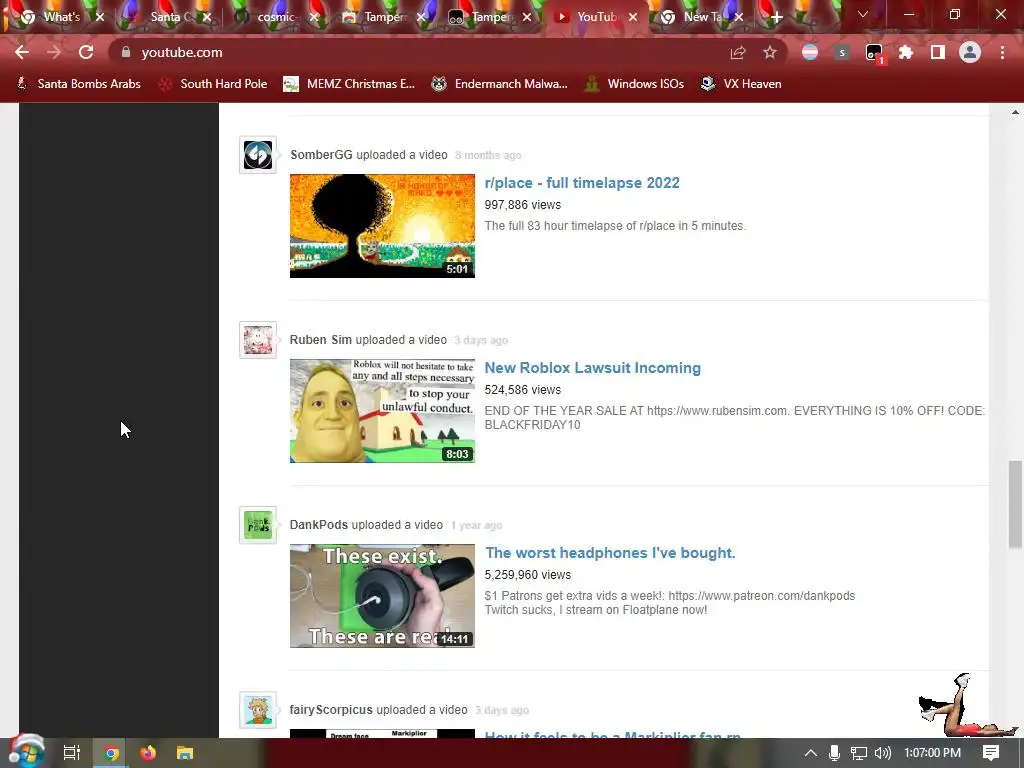This screenshot has width=1024, height=768.
Task: Open Windows ISOs bookmark
Action: point(634,84)
